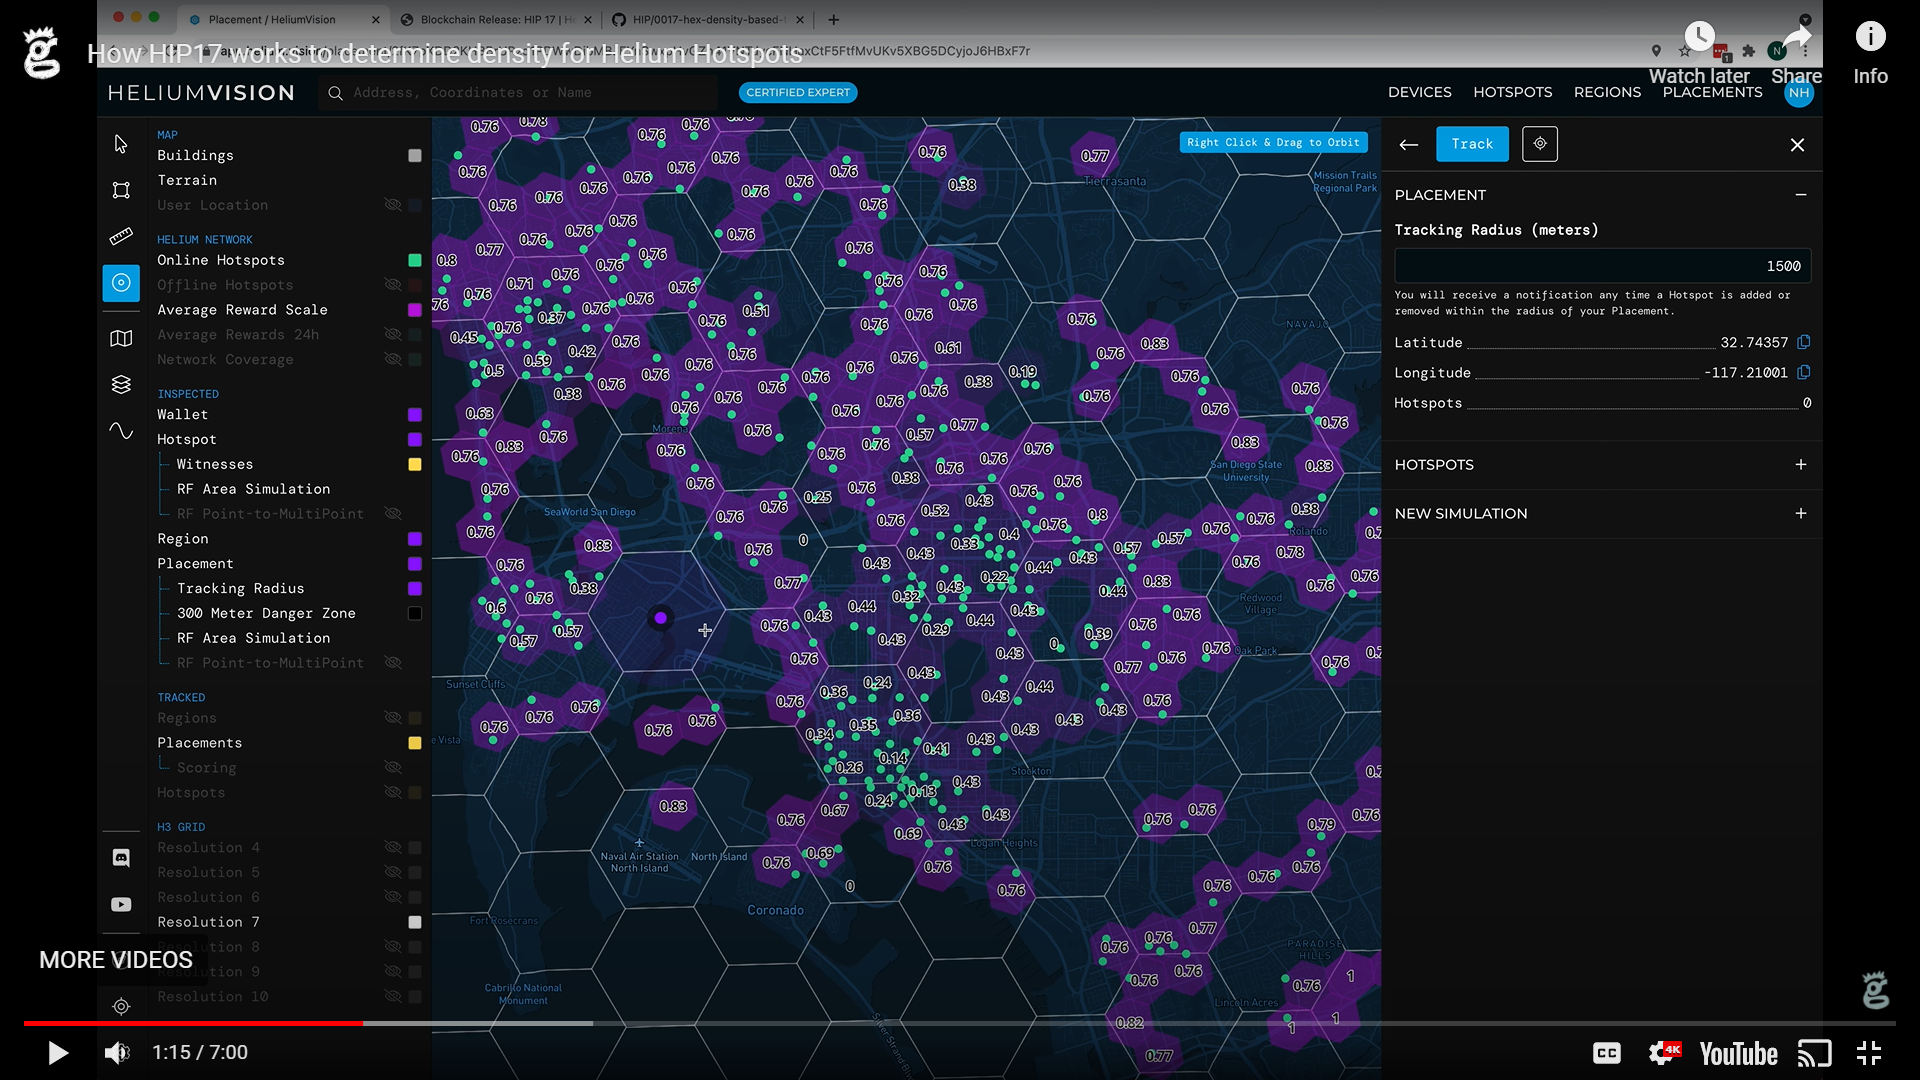The height and width of the screenshot is (1080, 1920).
Task: Open the video title link
Action: [445, 54]
